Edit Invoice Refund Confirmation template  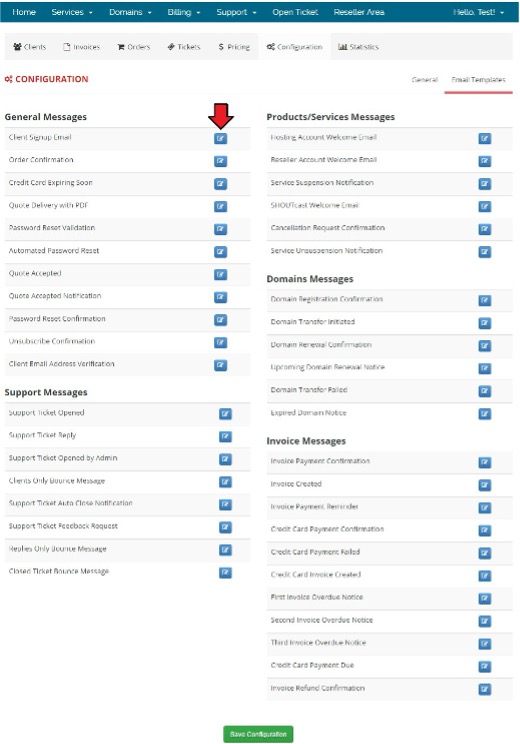(484, 689)
